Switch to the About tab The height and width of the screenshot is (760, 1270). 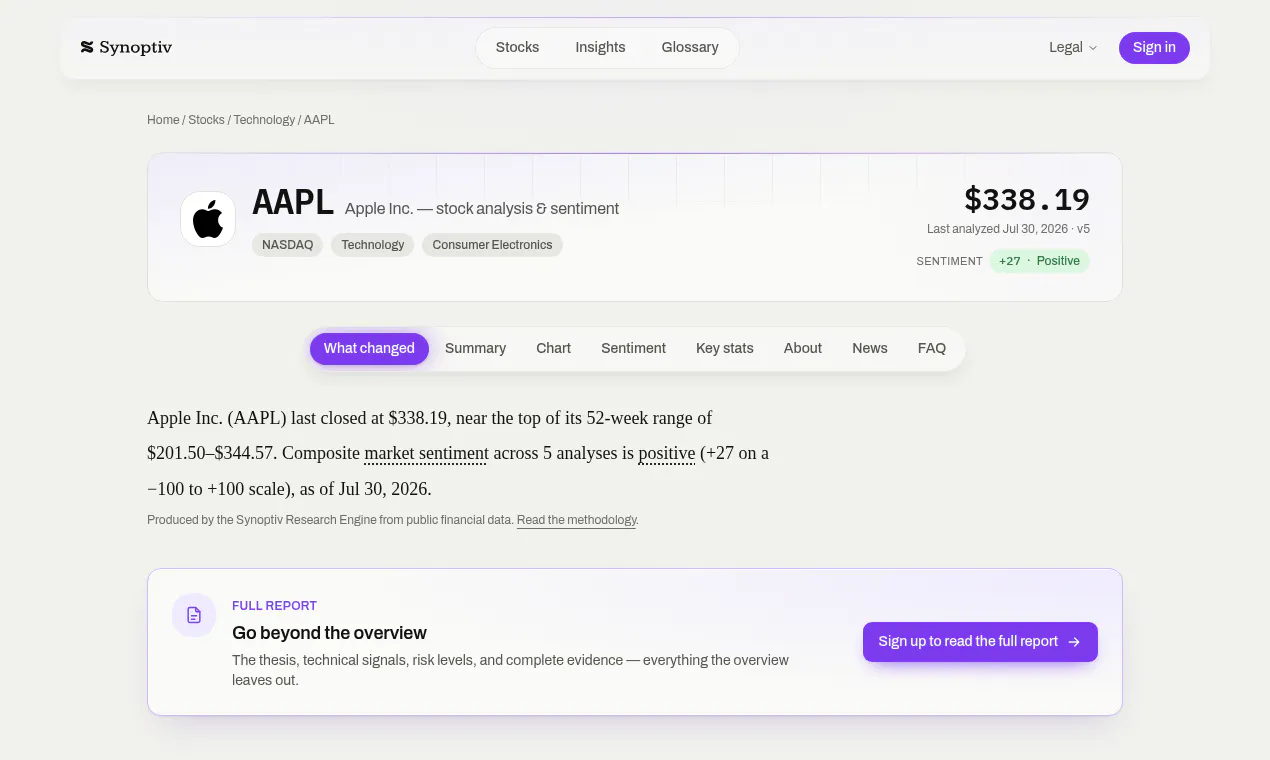(x=803, y=349)
